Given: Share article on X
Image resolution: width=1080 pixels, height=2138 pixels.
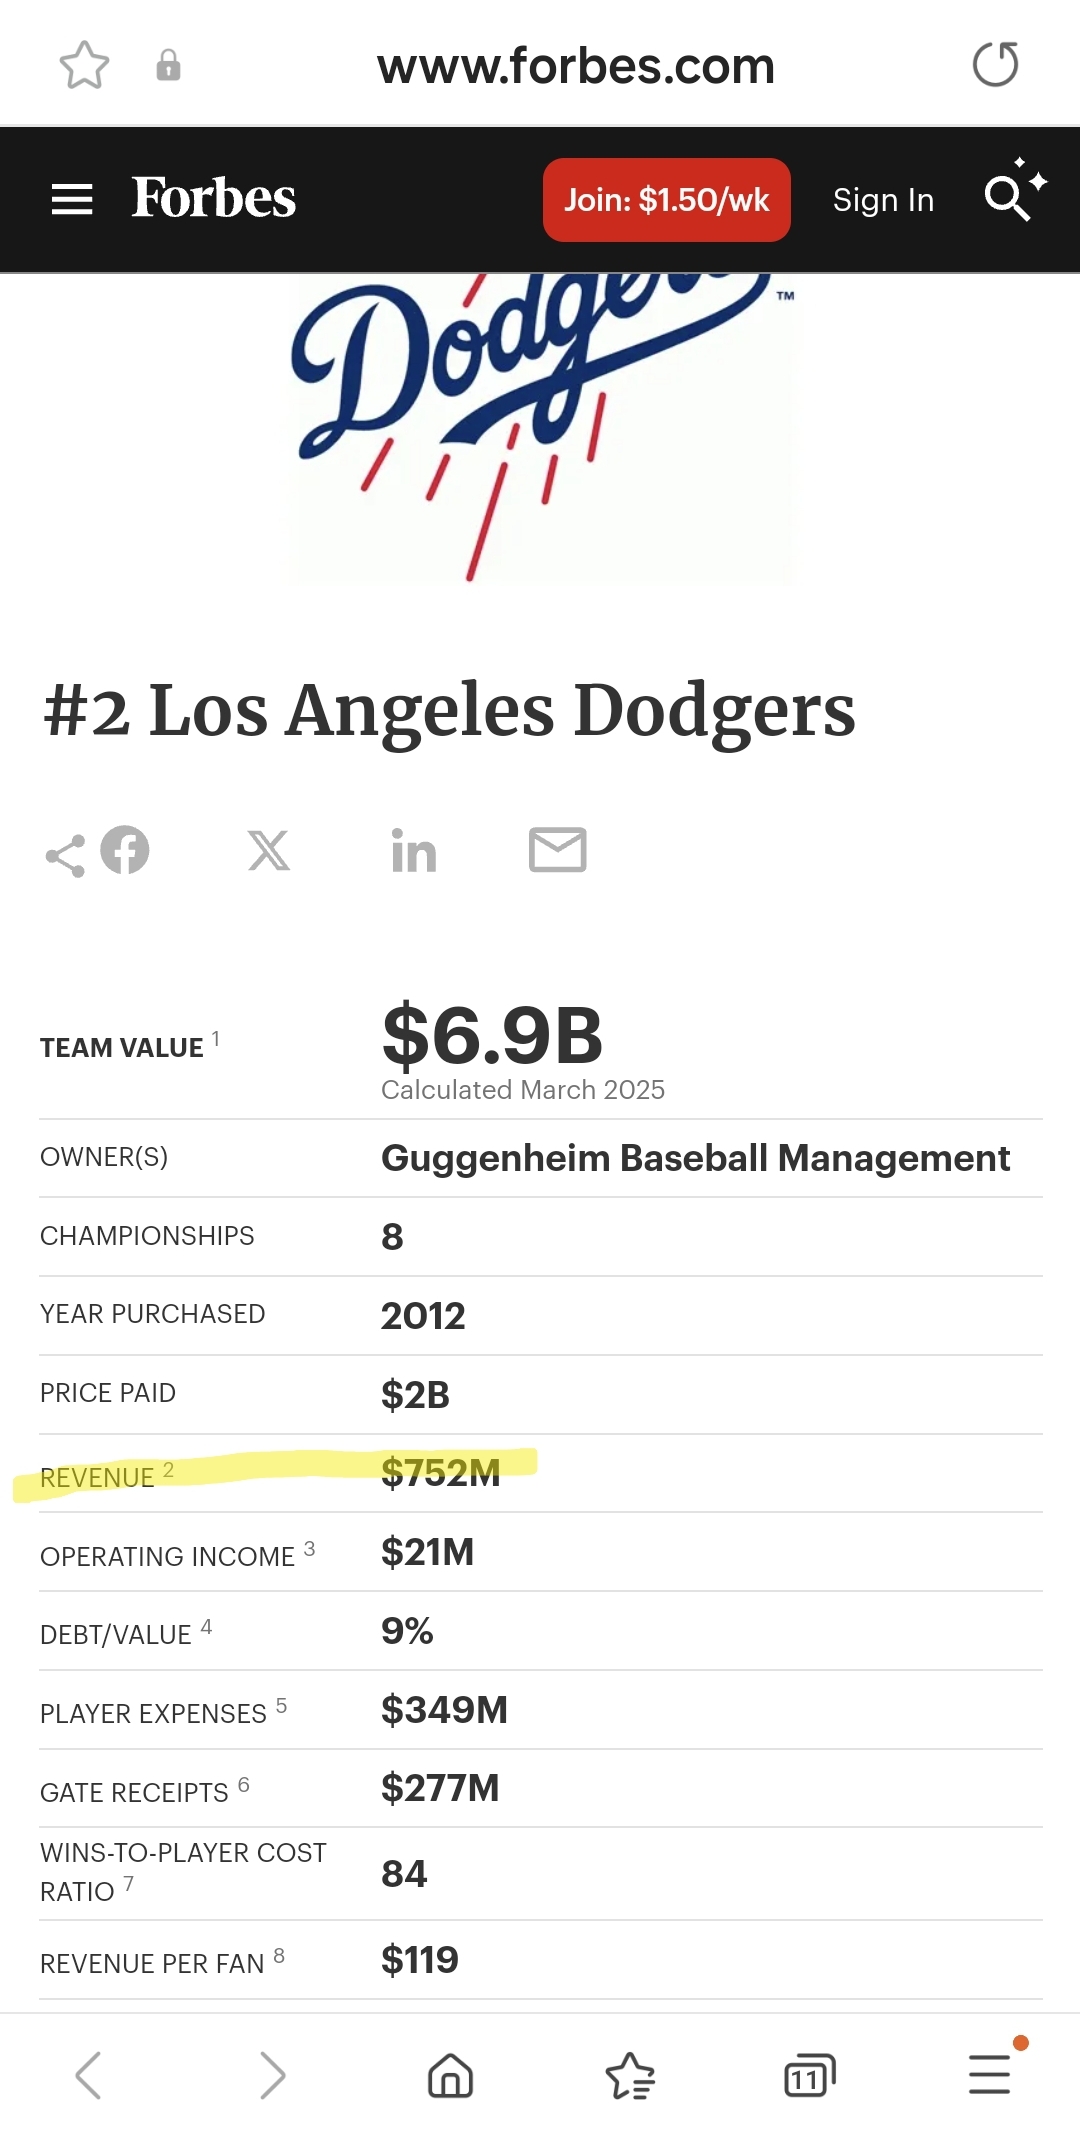Looking at the screenshot, I should pos(269,850).
